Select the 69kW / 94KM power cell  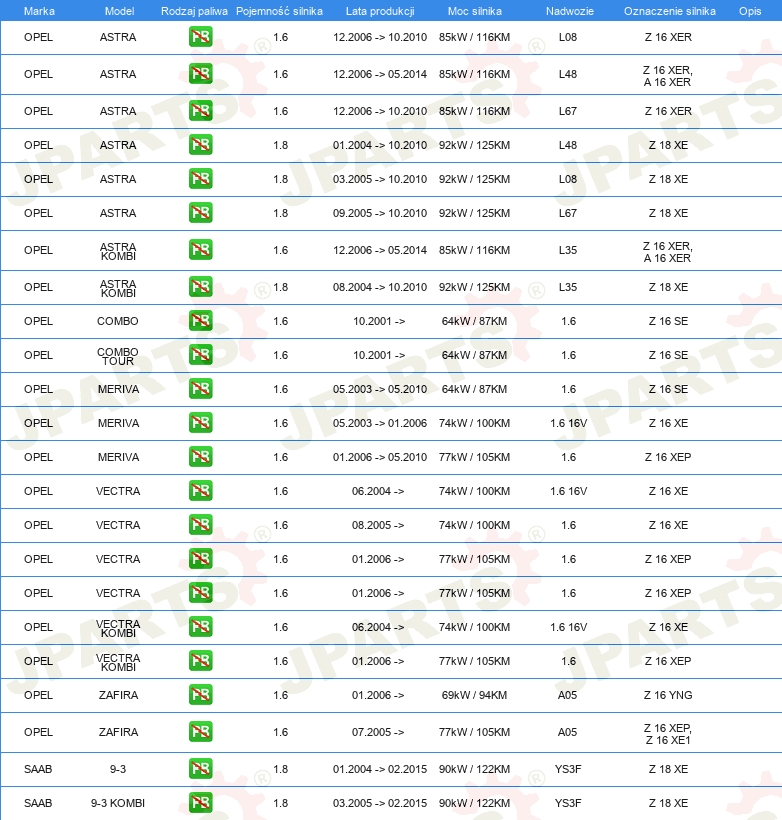point(474,695)
